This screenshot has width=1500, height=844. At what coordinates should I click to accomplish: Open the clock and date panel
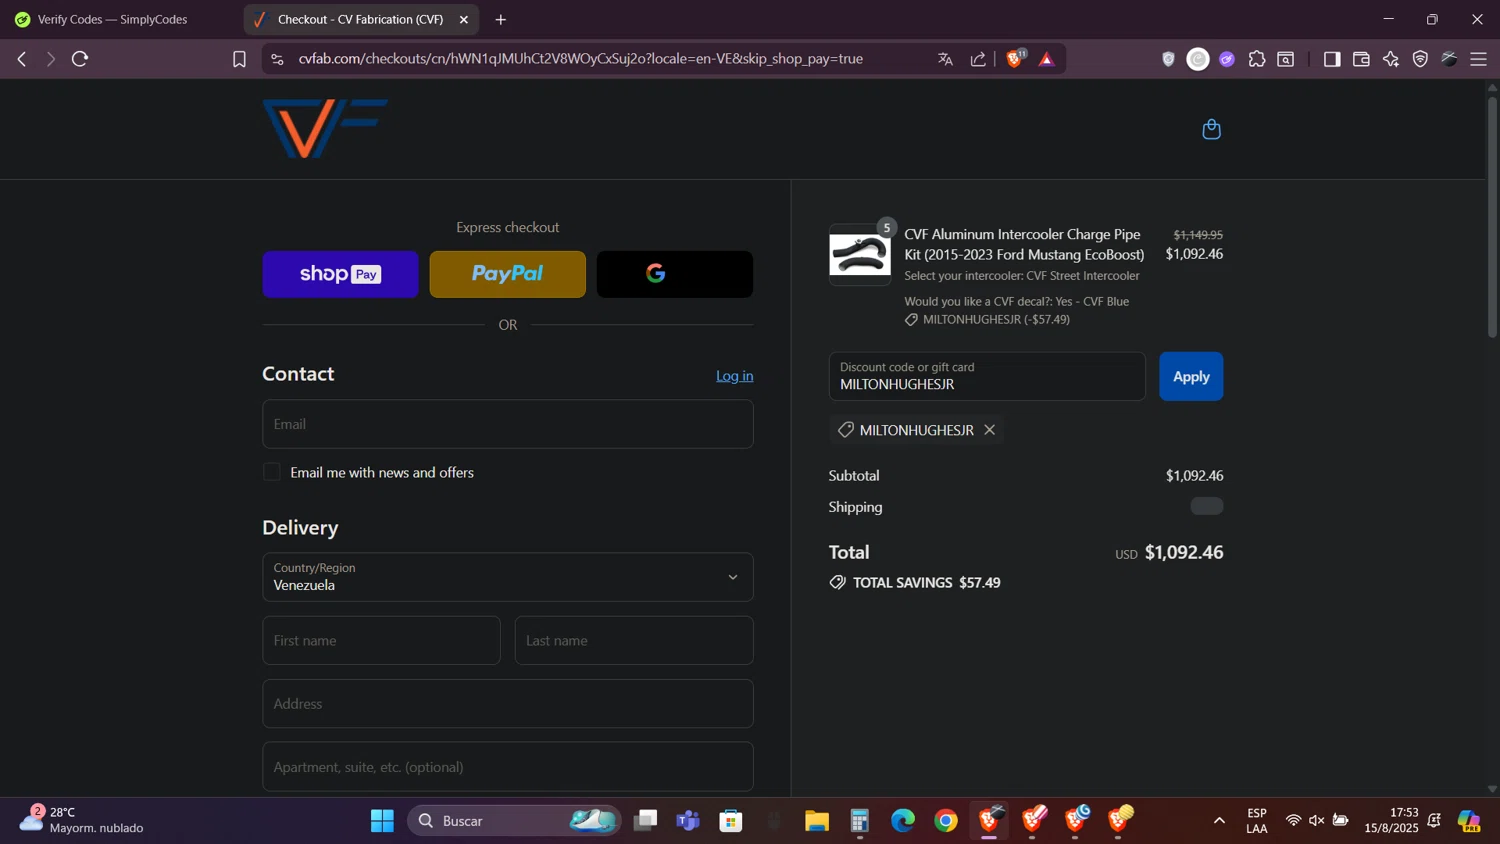pyautogui.click(x=1391, y=820)
